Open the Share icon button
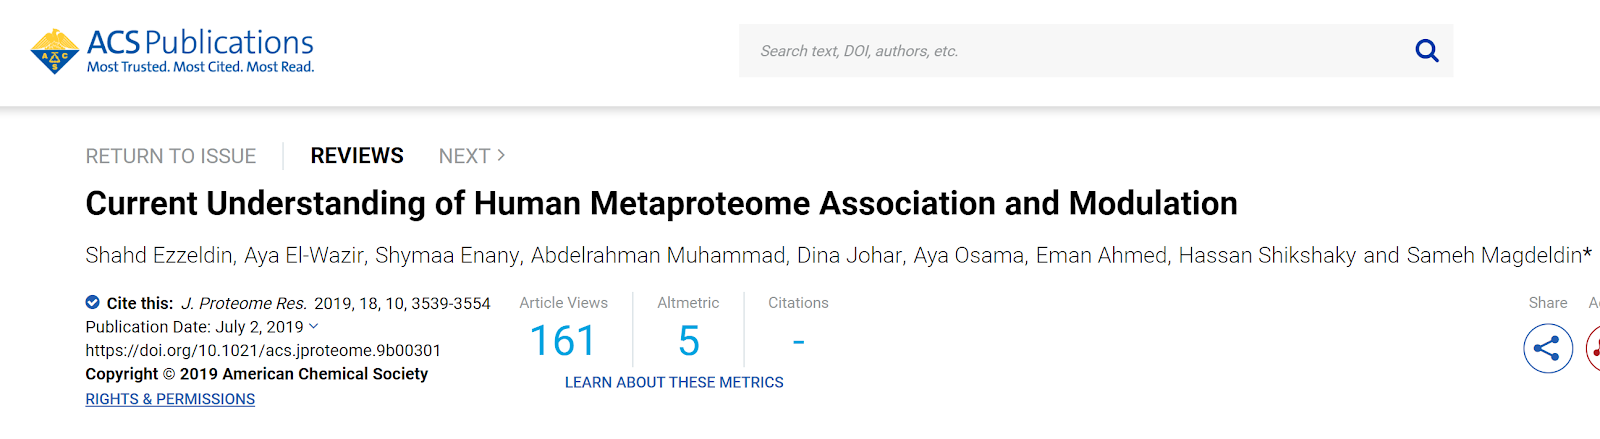 point(1547,348)
